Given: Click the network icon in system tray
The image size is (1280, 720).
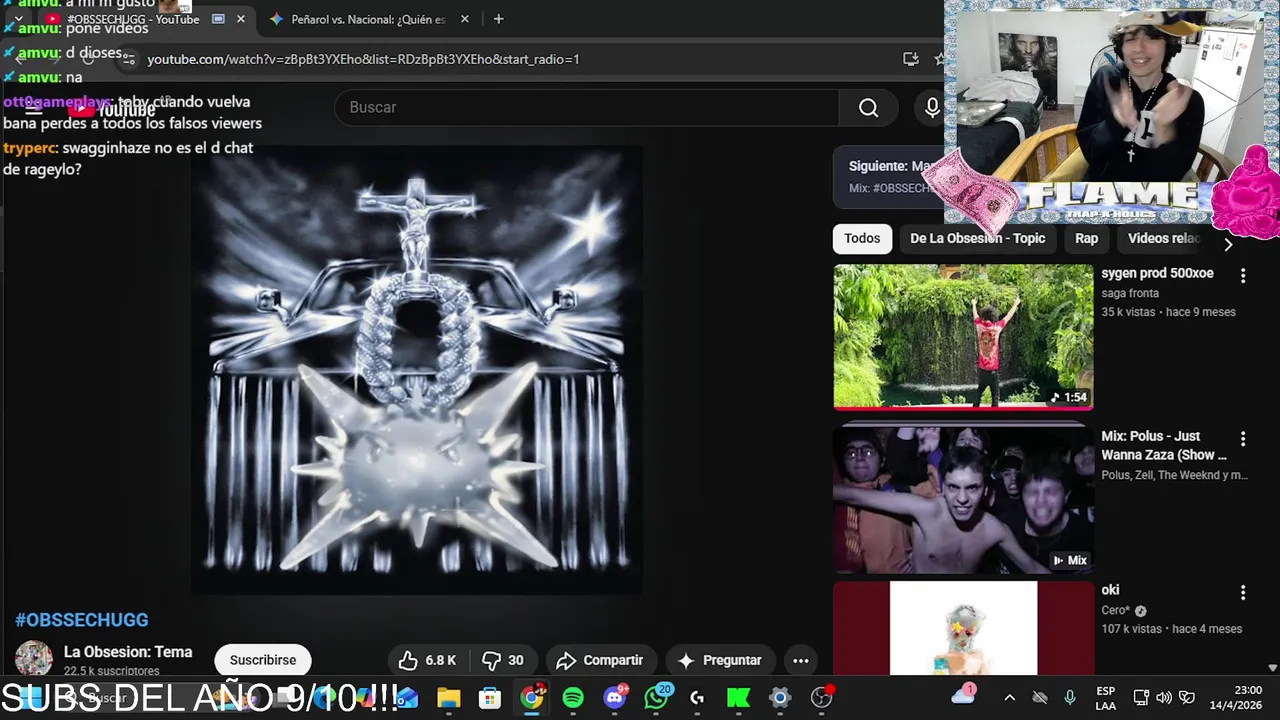Looking at the screenshot, I should click(x=1141, y=698).
